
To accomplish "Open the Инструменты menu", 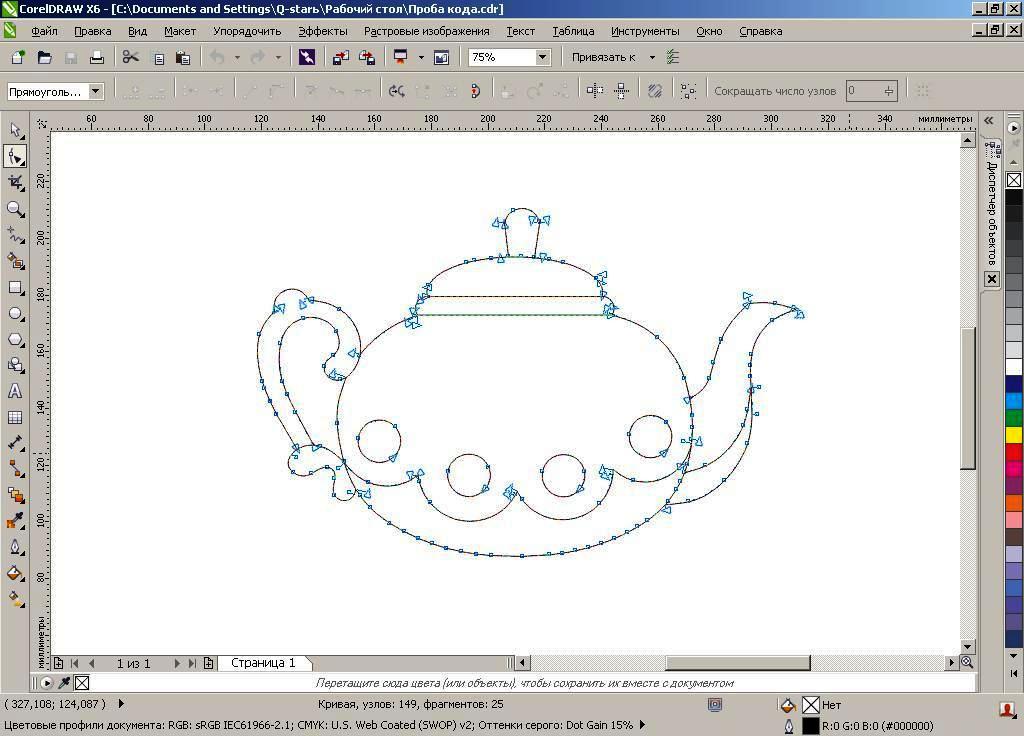I will pos(645,31).
